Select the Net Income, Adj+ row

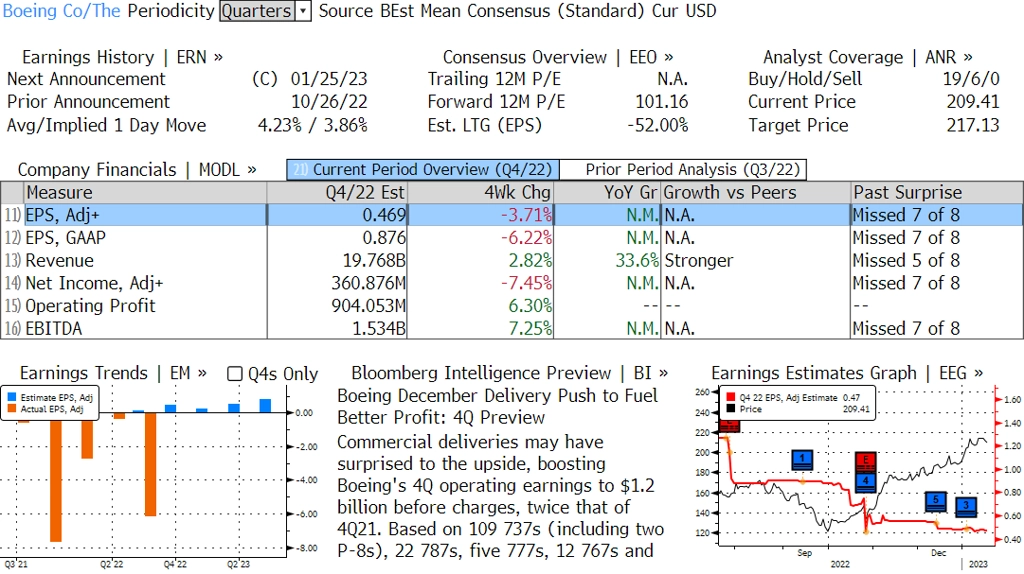coord(512,283)
